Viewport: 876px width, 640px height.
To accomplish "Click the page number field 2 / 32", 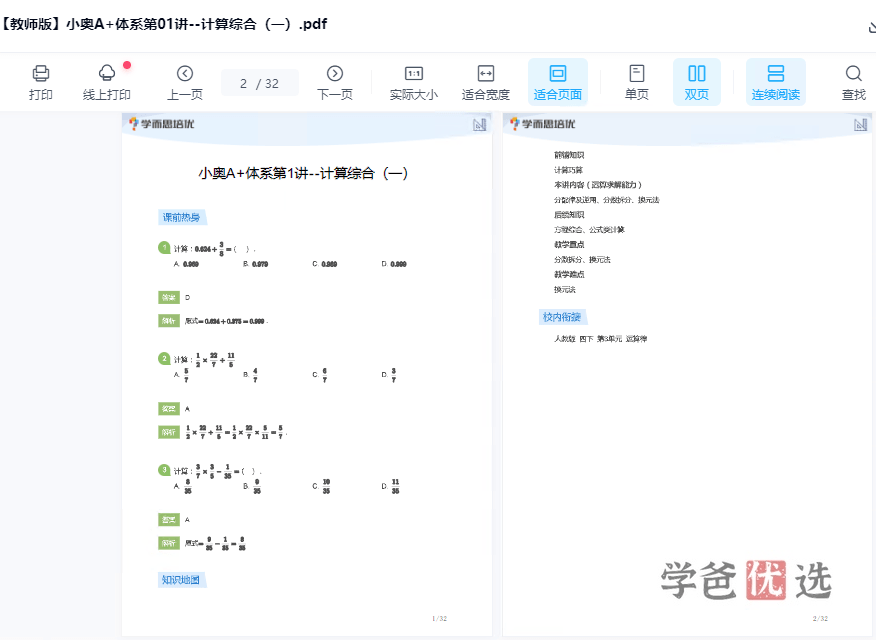I will click(x=260, y=83).
